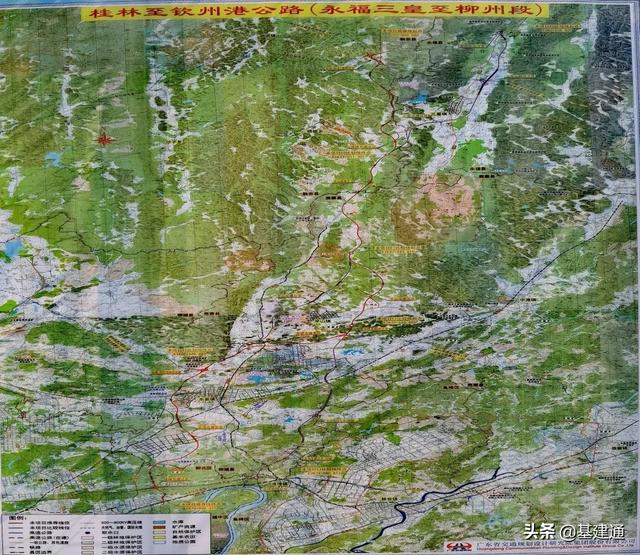Click the blue 水库 legend color swatch
Image resolution: width=640 pixels, height=555 pixels.
159,522
